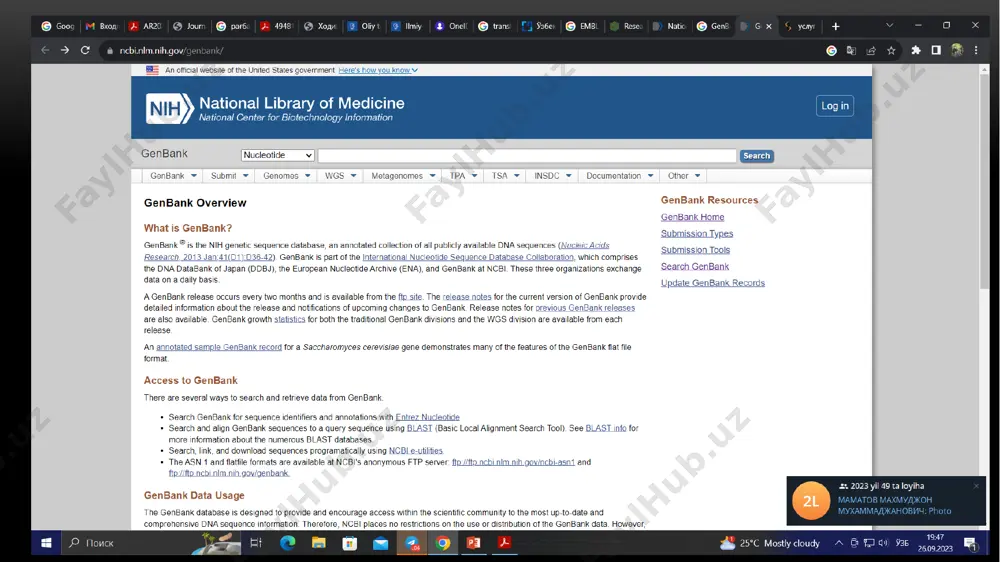Open the weather widget on taskbar

coord(770,544)
